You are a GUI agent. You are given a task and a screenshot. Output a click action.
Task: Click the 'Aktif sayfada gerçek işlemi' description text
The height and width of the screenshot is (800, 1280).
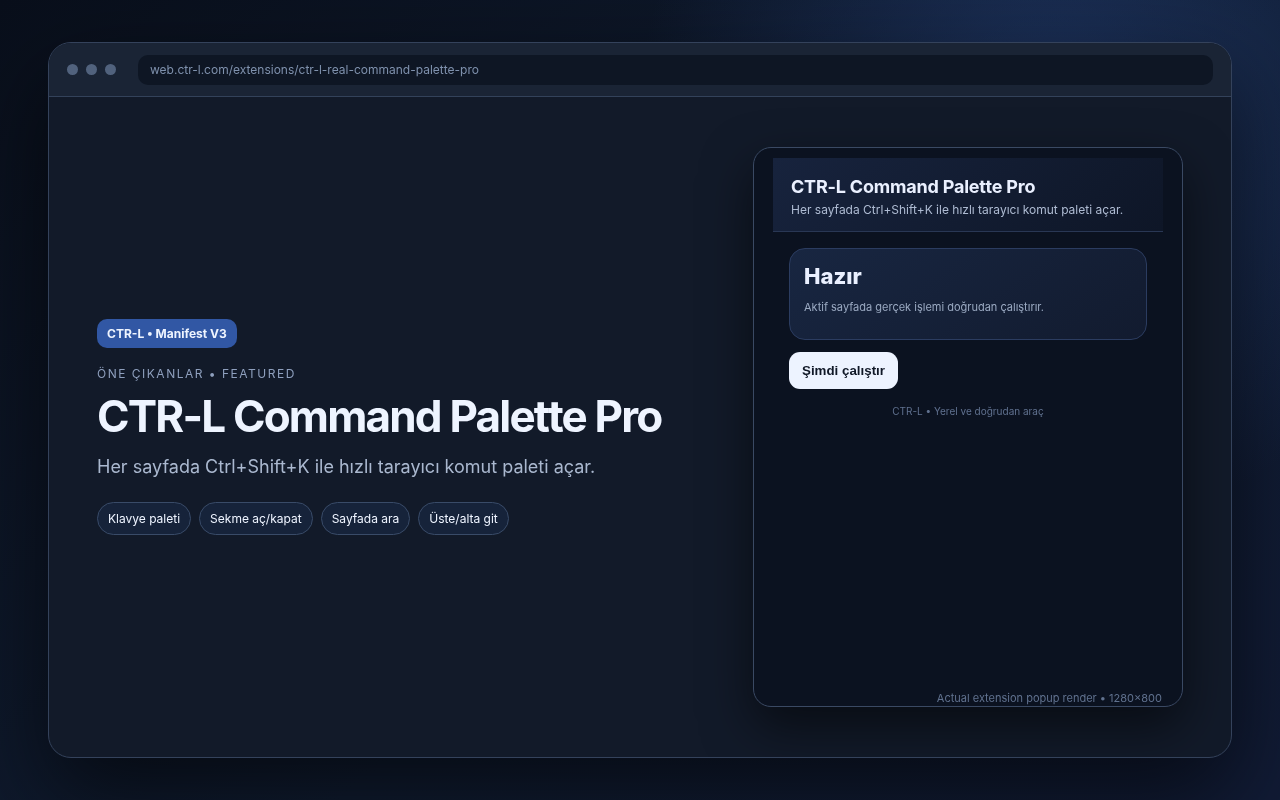click(x=924, y=307)
